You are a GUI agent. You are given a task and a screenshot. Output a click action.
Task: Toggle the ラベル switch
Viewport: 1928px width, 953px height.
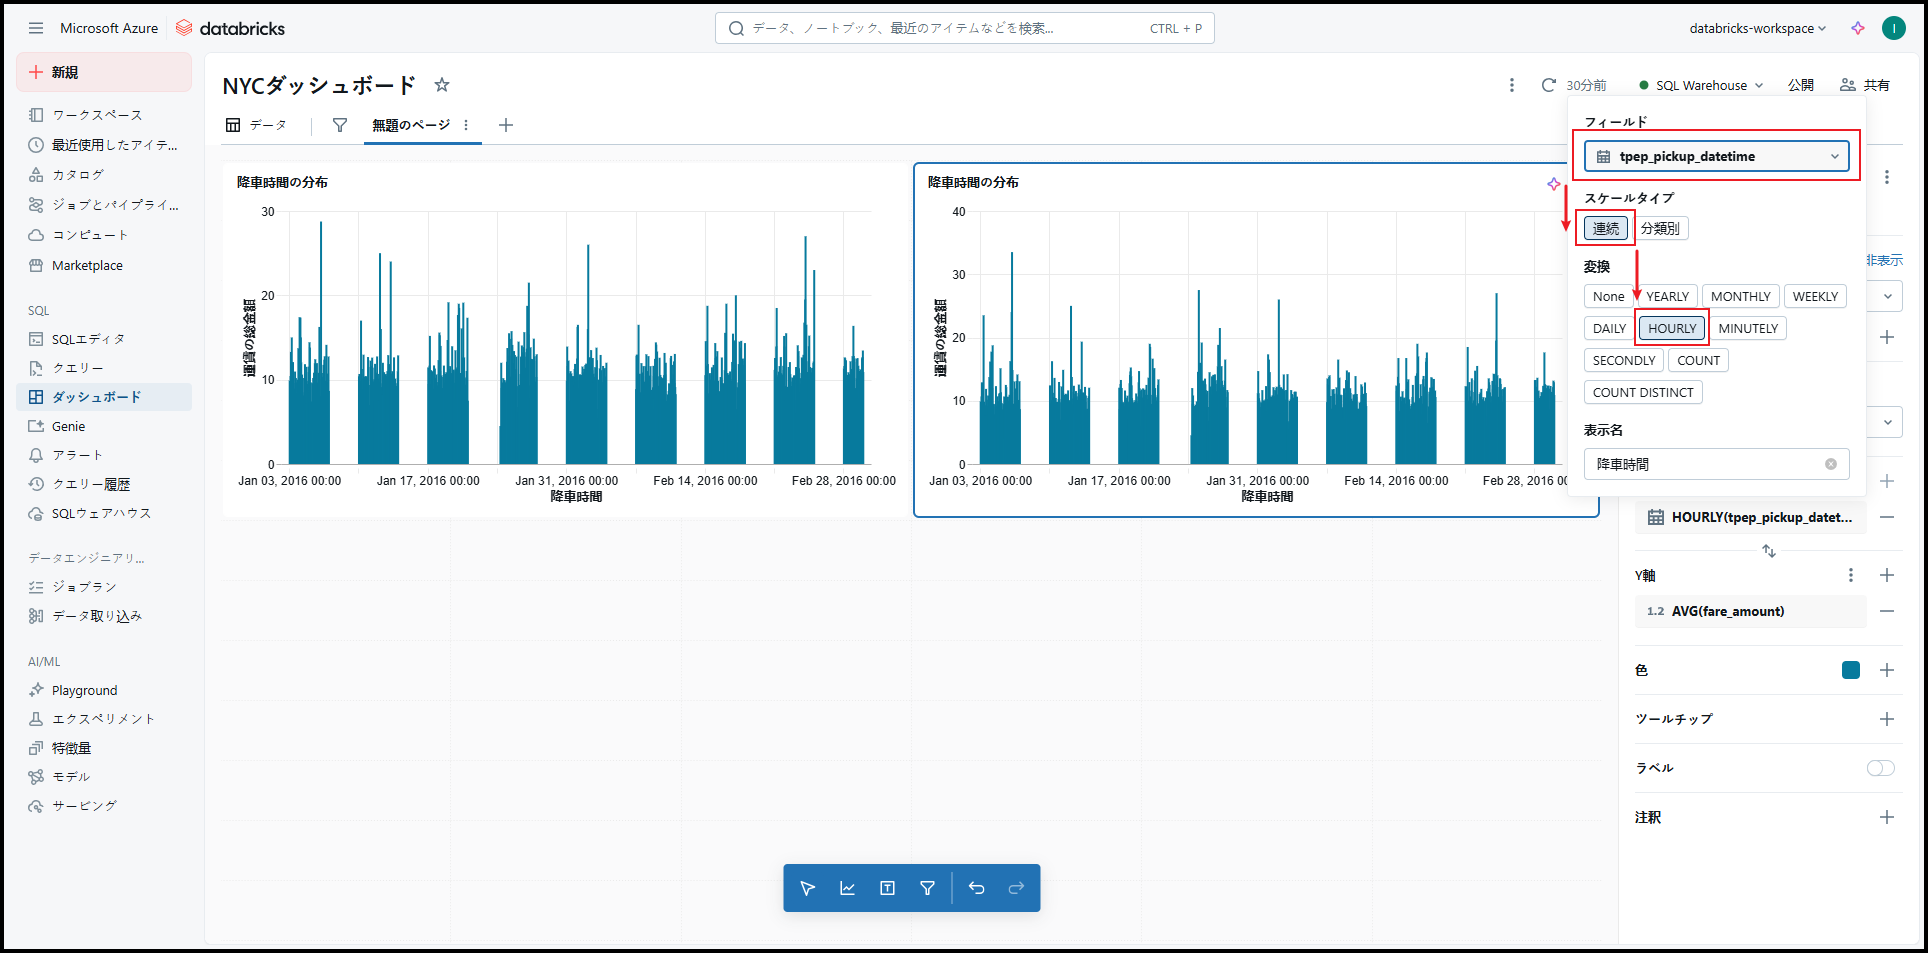1880,768
